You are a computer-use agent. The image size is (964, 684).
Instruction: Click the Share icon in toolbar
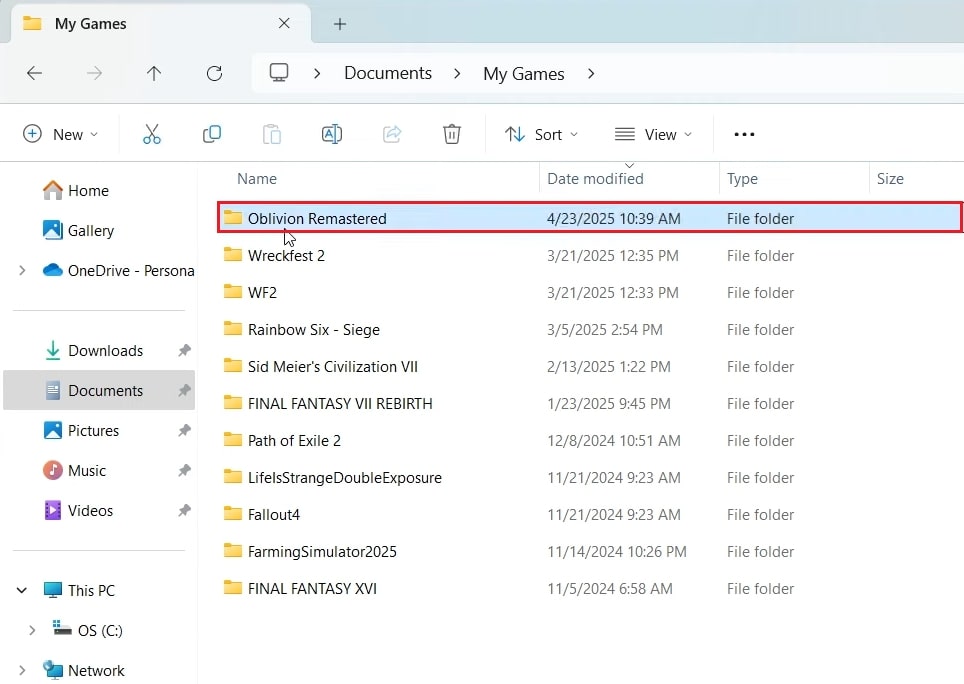point(392,134)
